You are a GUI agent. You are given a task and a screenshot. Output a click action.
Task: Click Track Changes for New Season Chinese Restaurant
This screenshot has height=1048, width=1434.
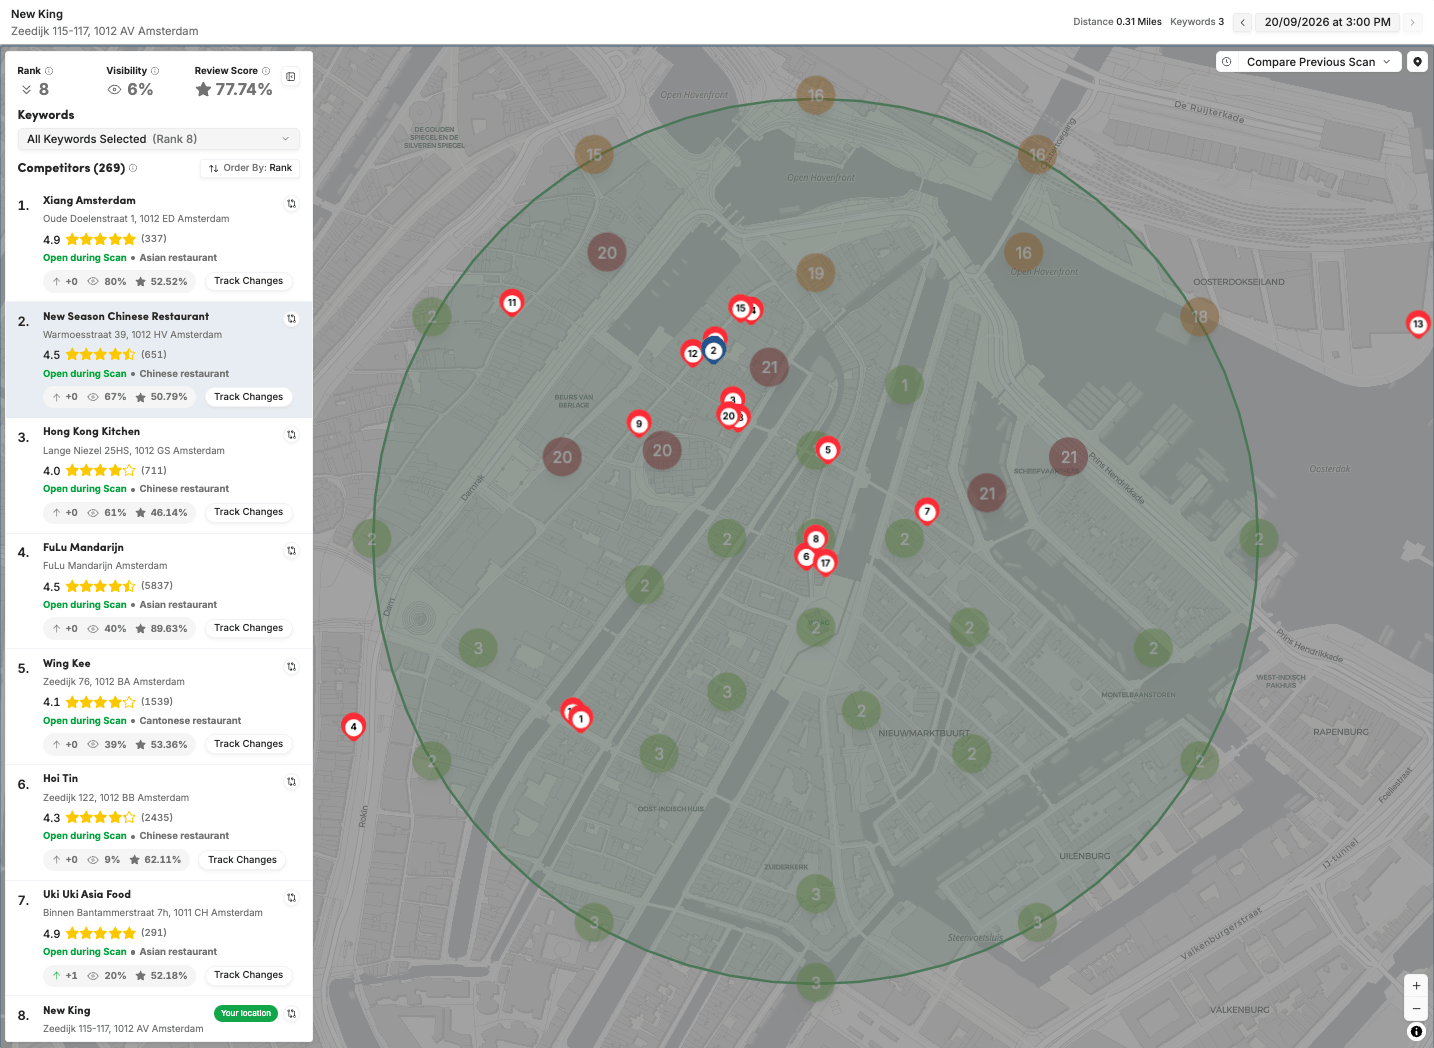(x=248, y=397)
